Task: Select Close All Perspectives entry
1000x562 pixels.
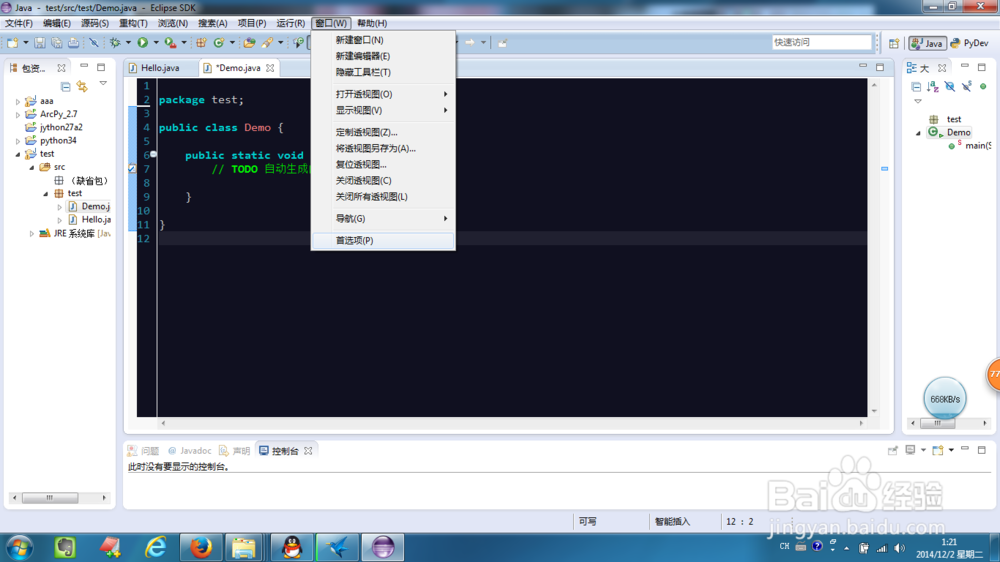Action: click(x=383, y=196)
